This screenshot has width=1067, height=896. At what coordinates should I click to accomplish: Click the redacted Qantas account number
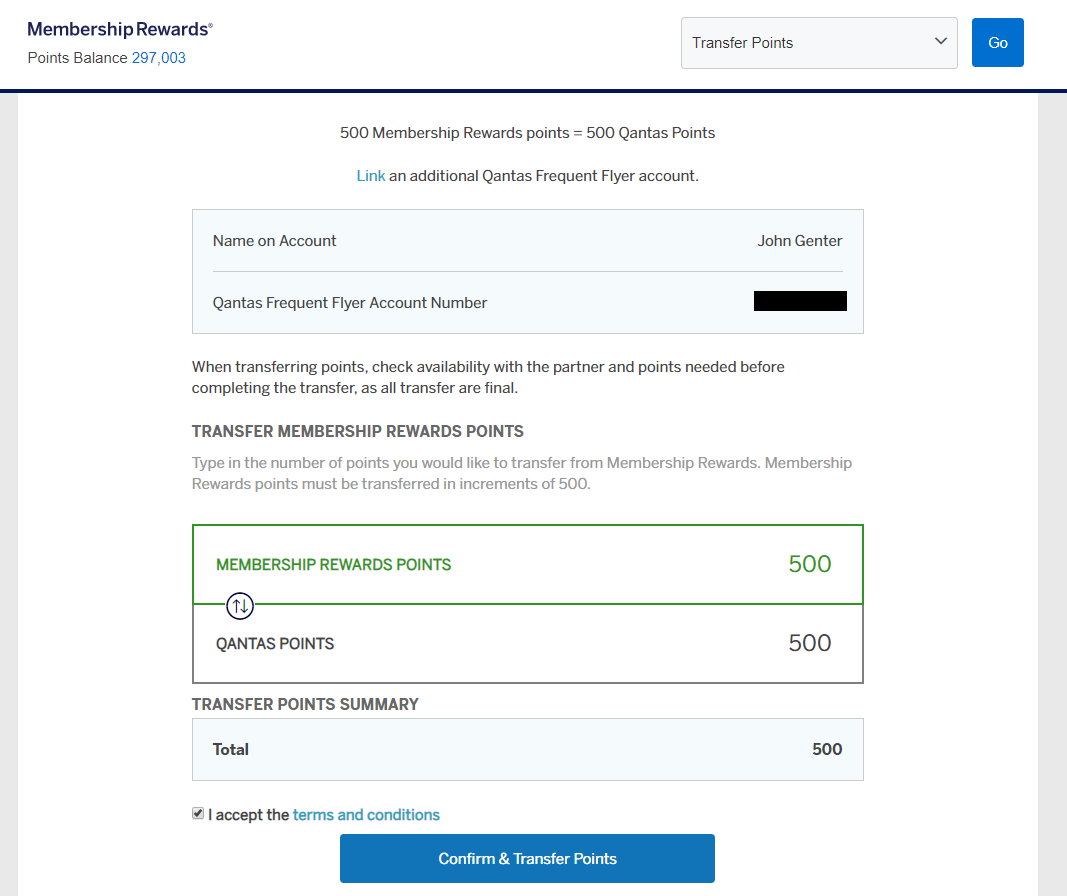[800, 301]
